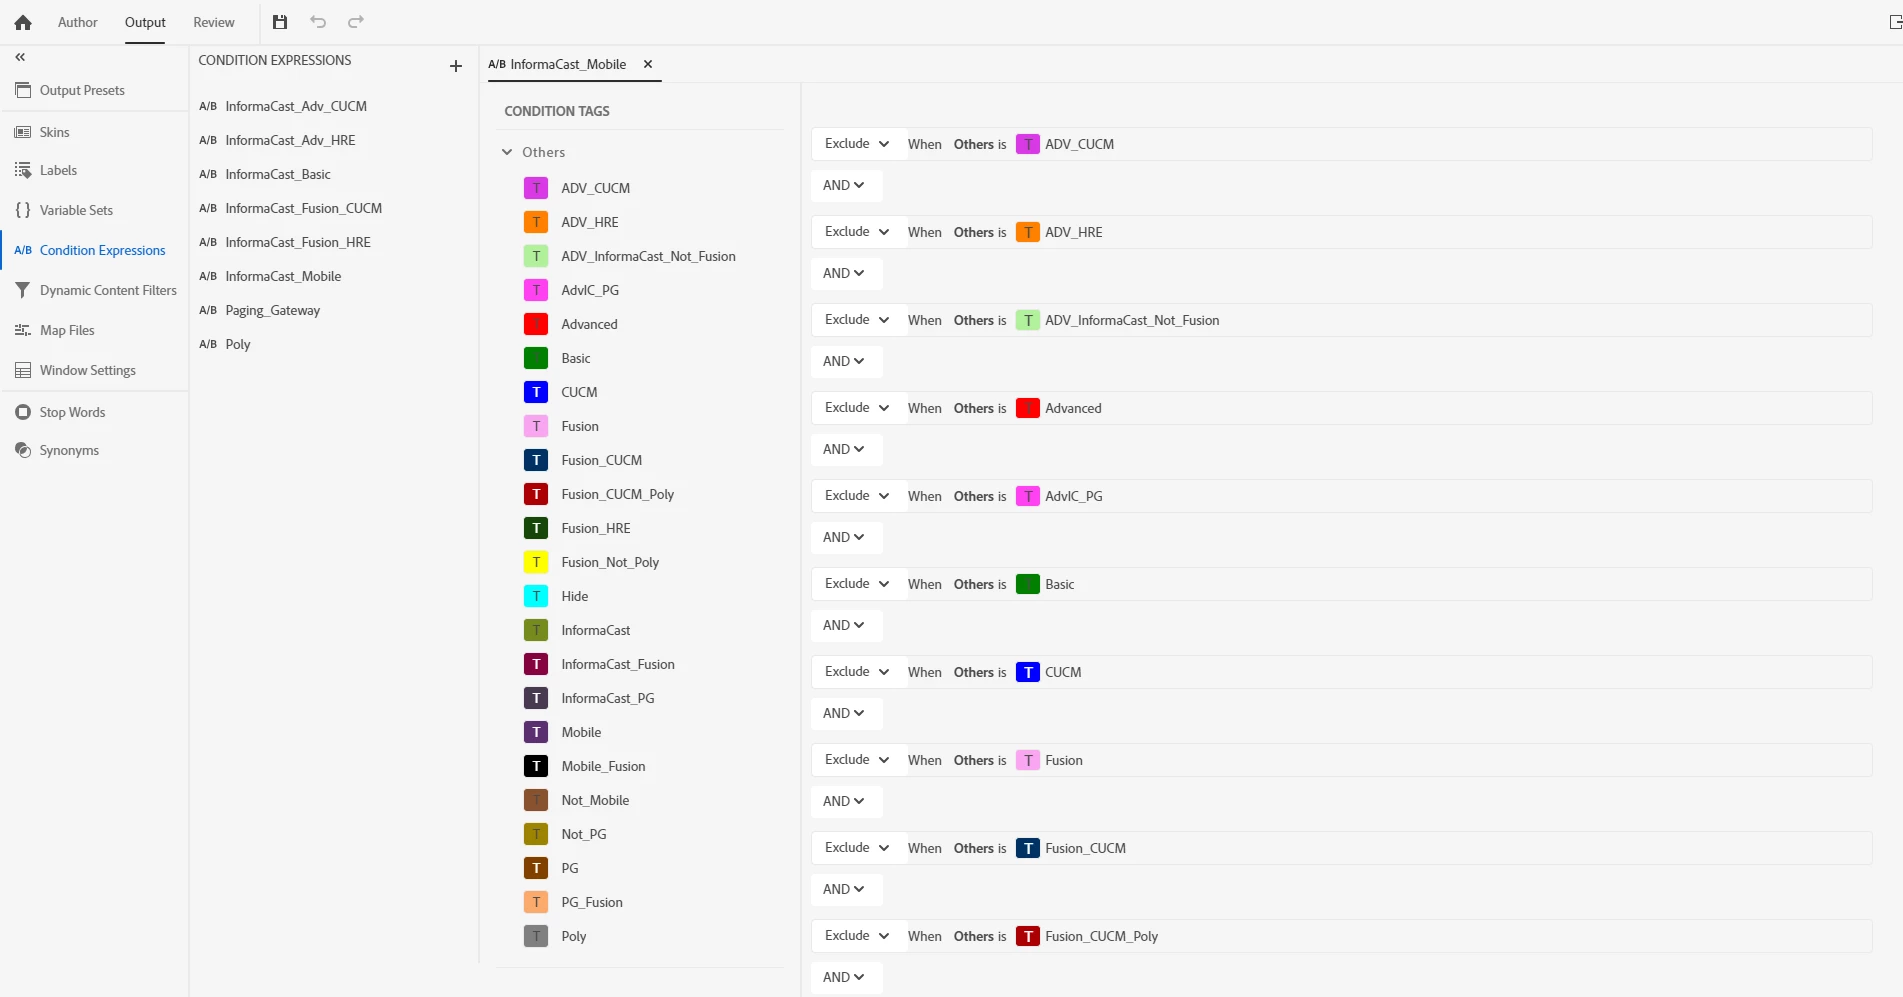
Task: Change AND operator below CUCM row
Action: click(845, 713)
